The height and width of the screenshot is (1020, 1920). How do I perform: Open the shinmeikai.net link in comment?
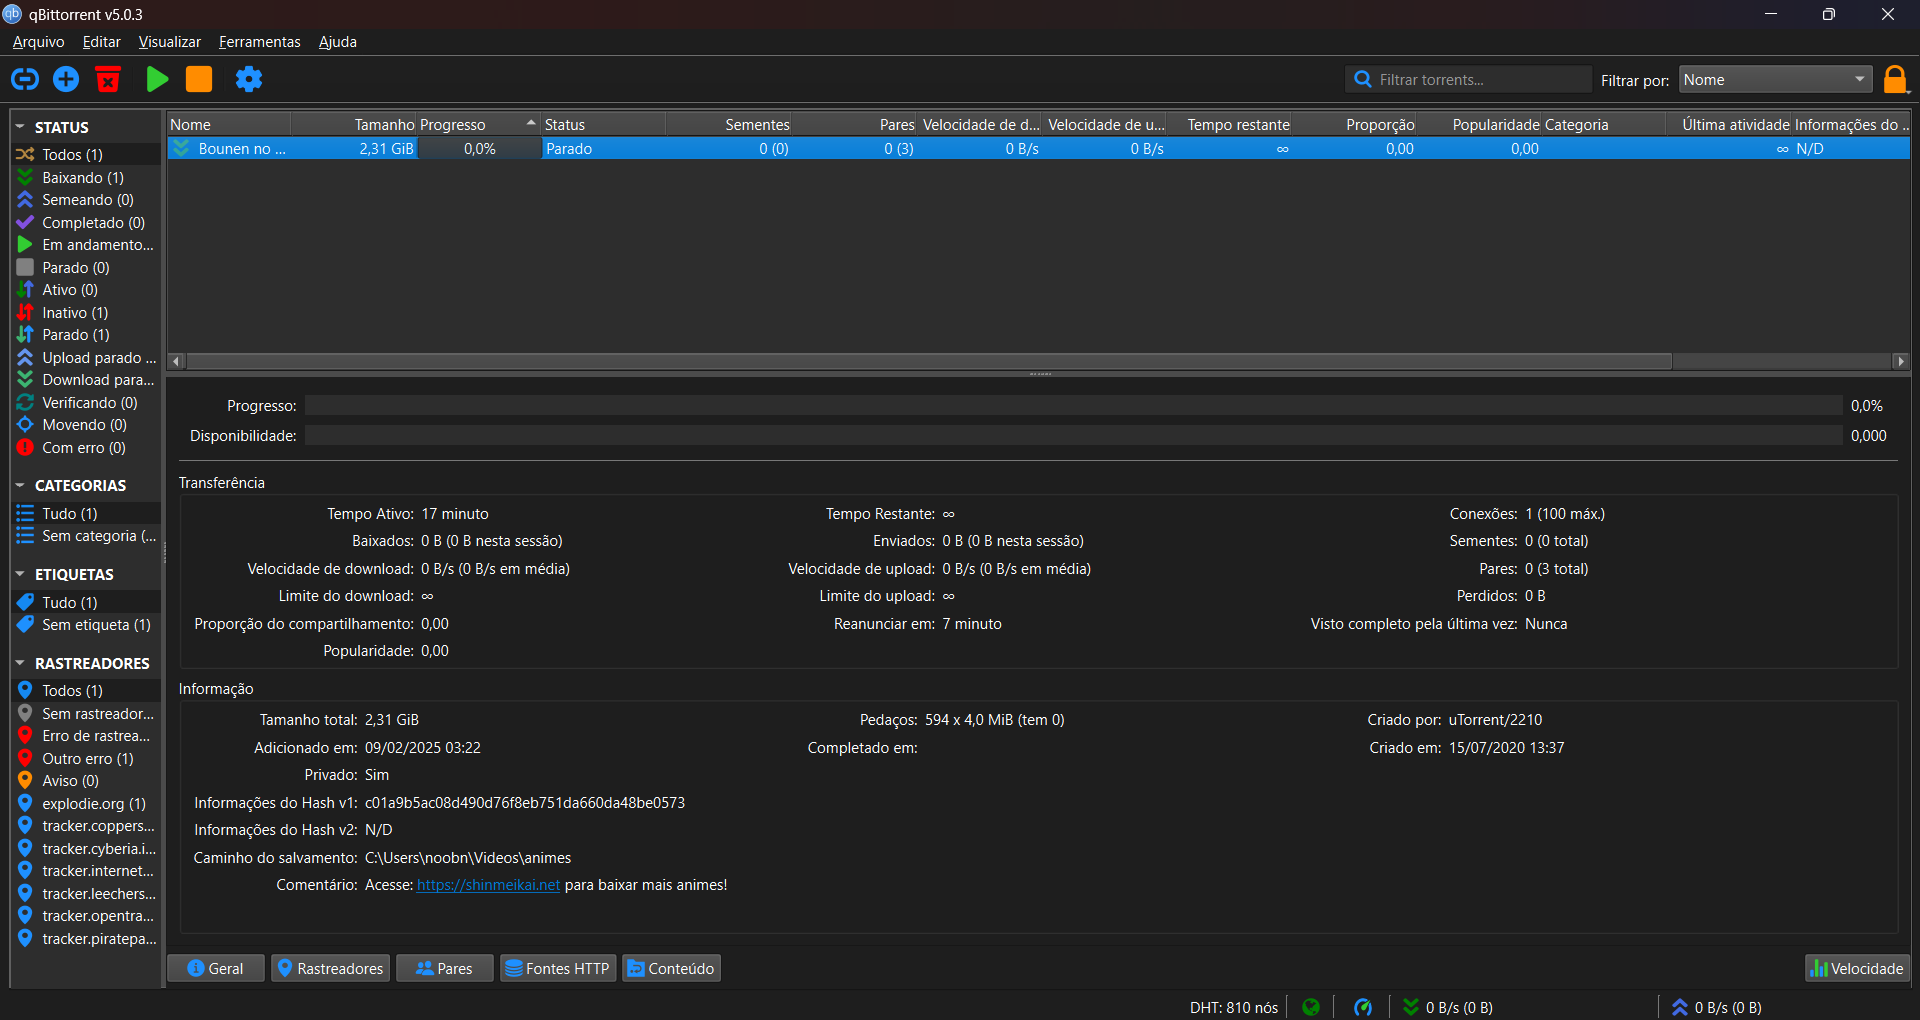(488, 885)
